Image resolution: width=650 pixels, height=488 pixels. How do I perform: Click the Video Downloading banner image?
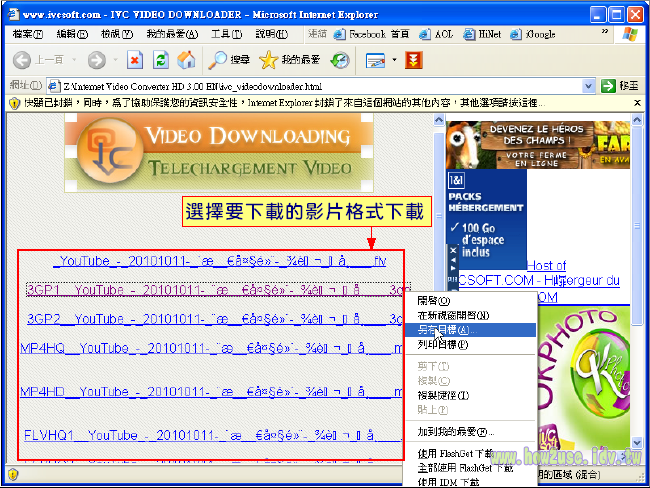tap(219, 153)
